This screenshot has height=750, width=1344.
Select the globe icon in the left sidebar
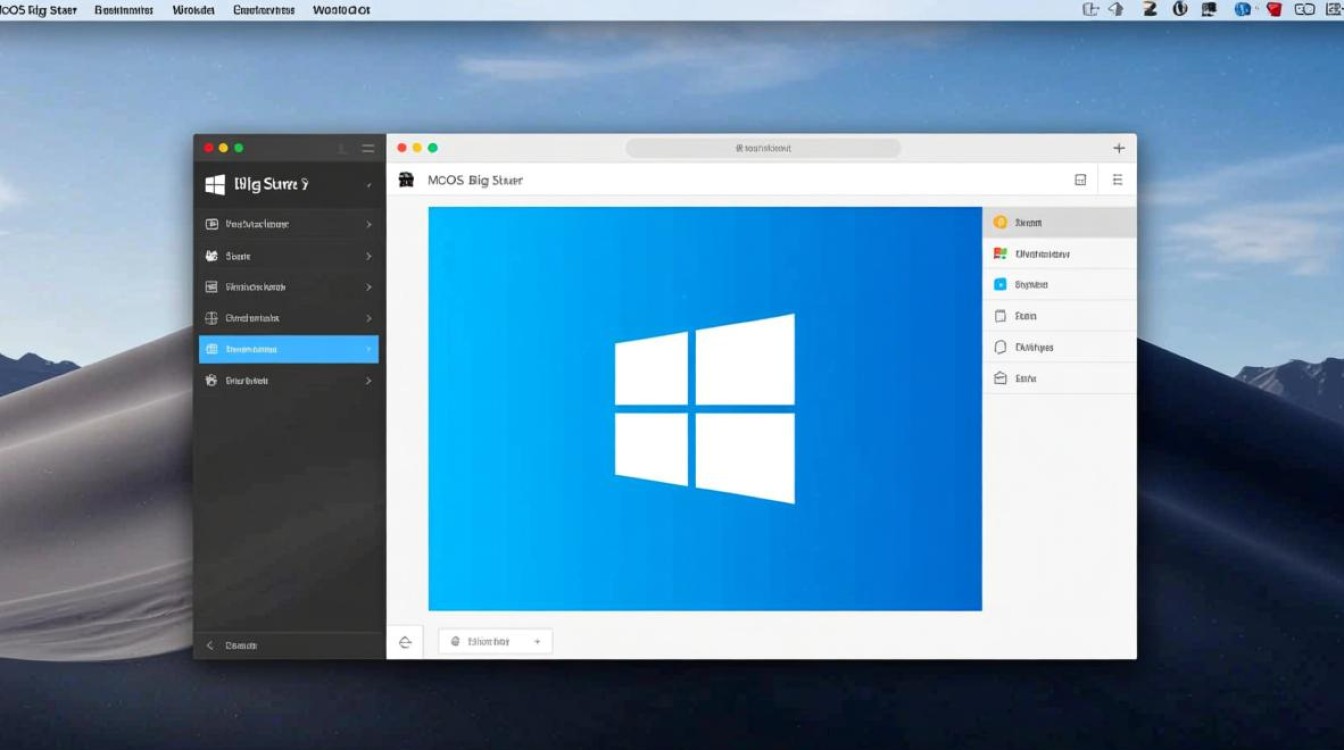[x=213, y=318]
